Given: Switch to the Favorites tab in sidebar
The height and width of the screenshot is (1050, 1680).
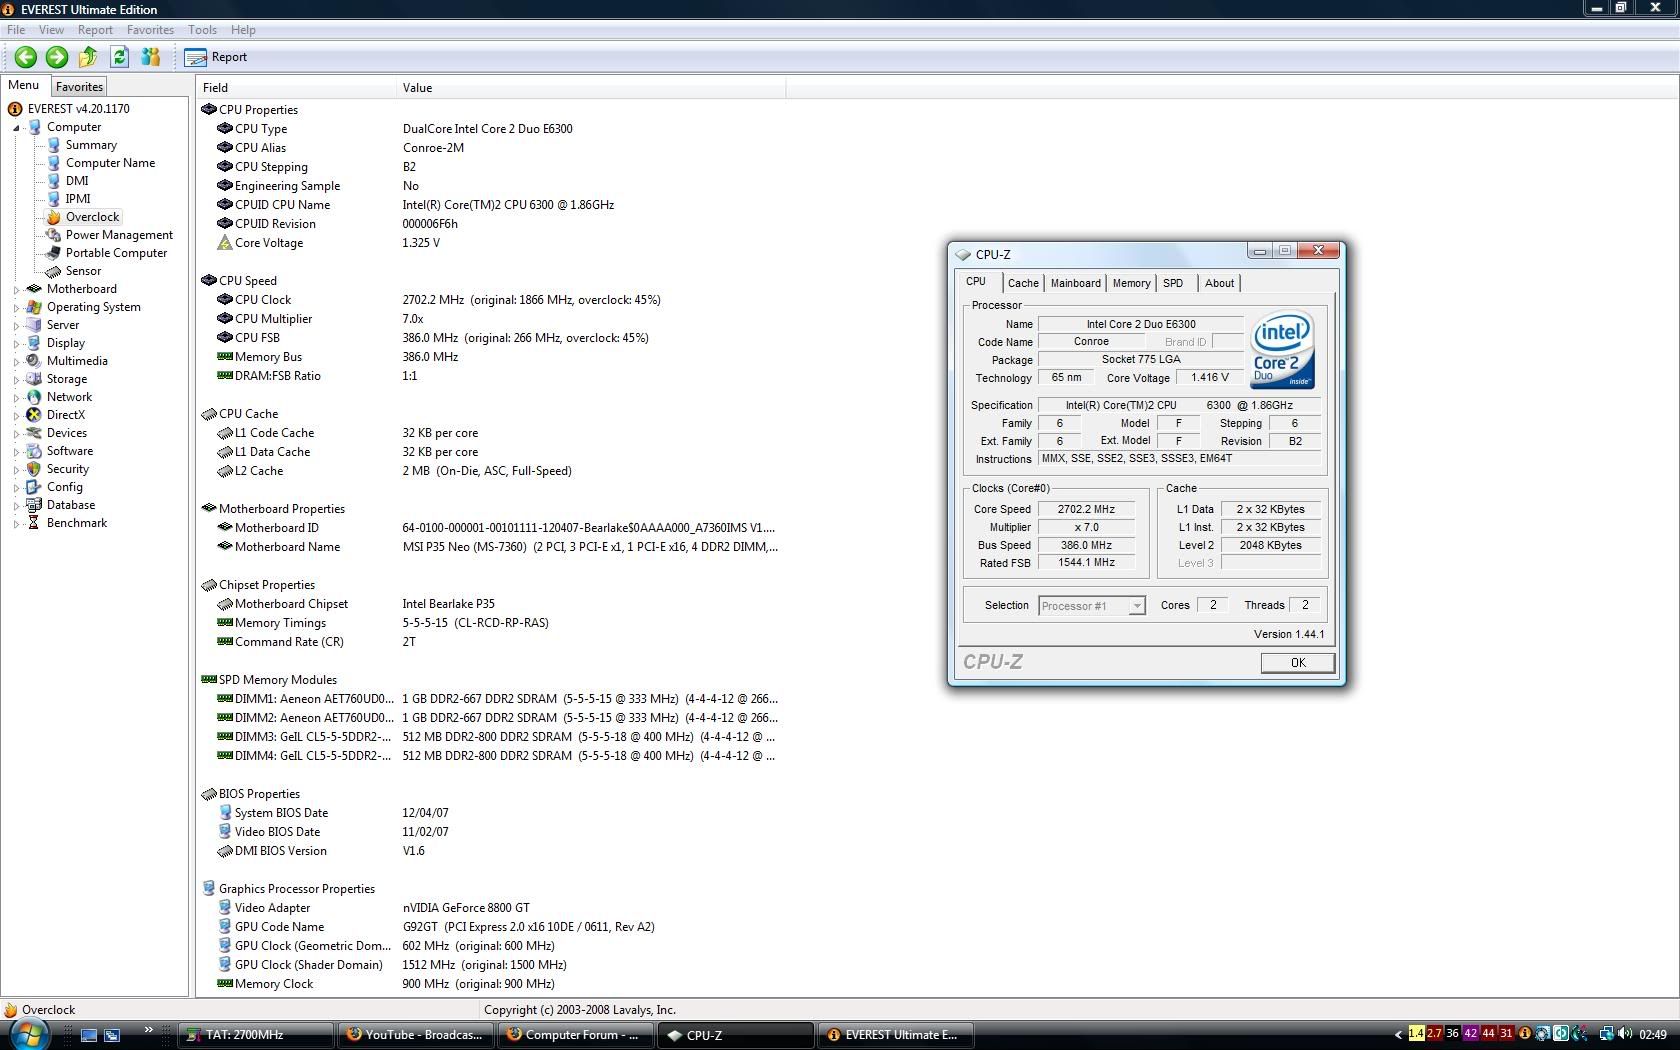Looking at the screenshot, I should point(79,87).
